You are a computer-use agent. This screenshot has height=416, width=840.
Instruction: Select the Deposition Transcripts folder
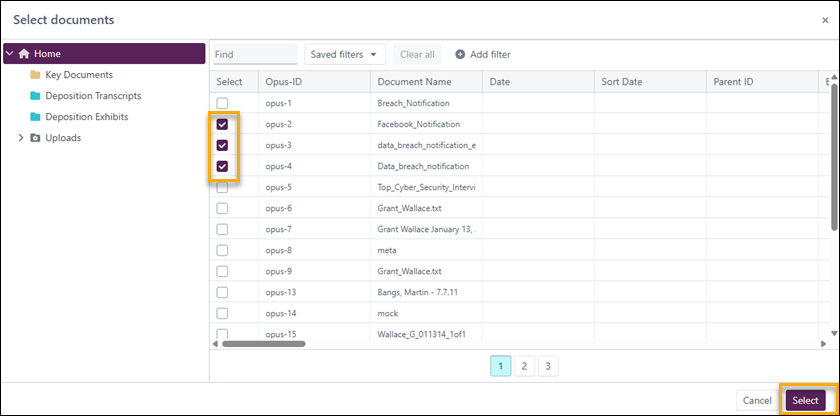[93, 96]
